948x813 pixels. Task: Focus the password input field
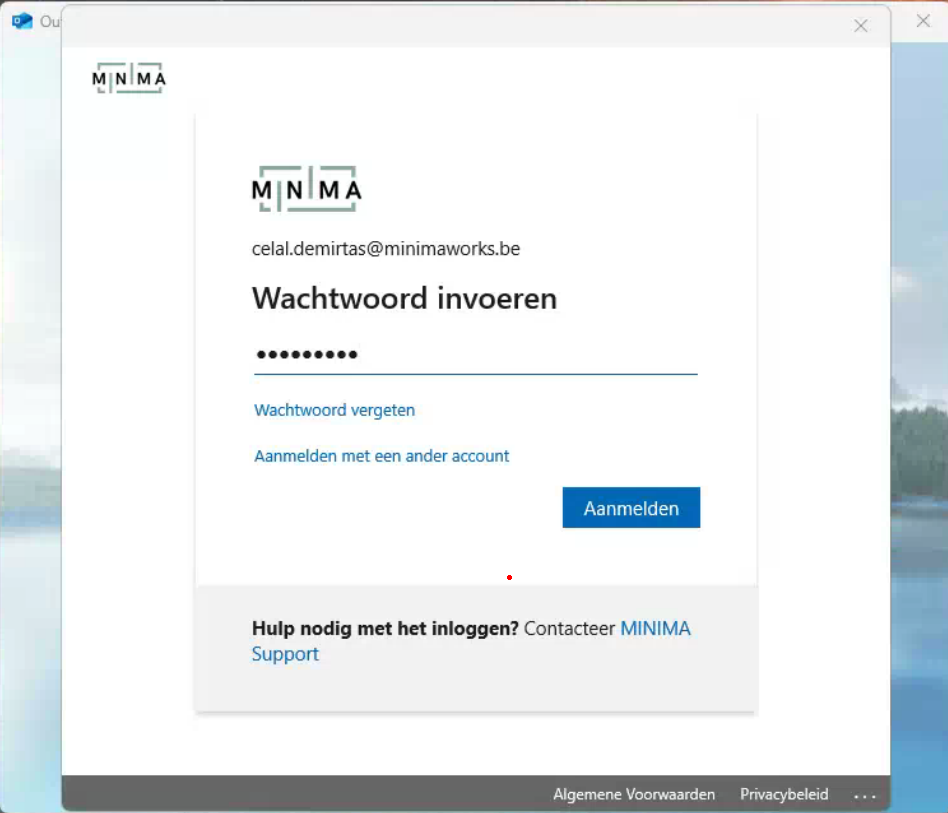[x=476, y=354]
